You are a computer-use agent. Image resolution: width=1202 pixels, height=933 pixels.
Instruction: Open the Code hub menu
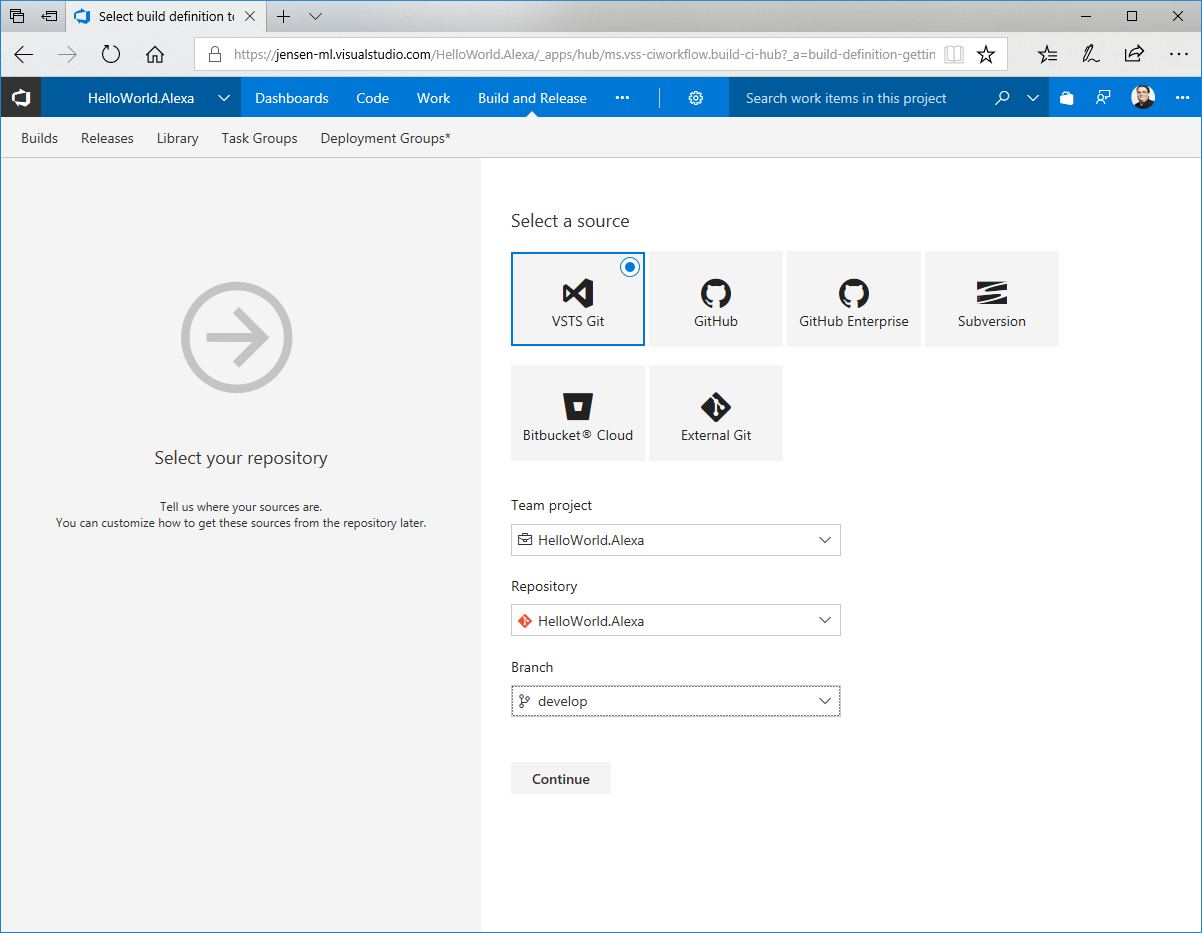[x=372, y=98]
